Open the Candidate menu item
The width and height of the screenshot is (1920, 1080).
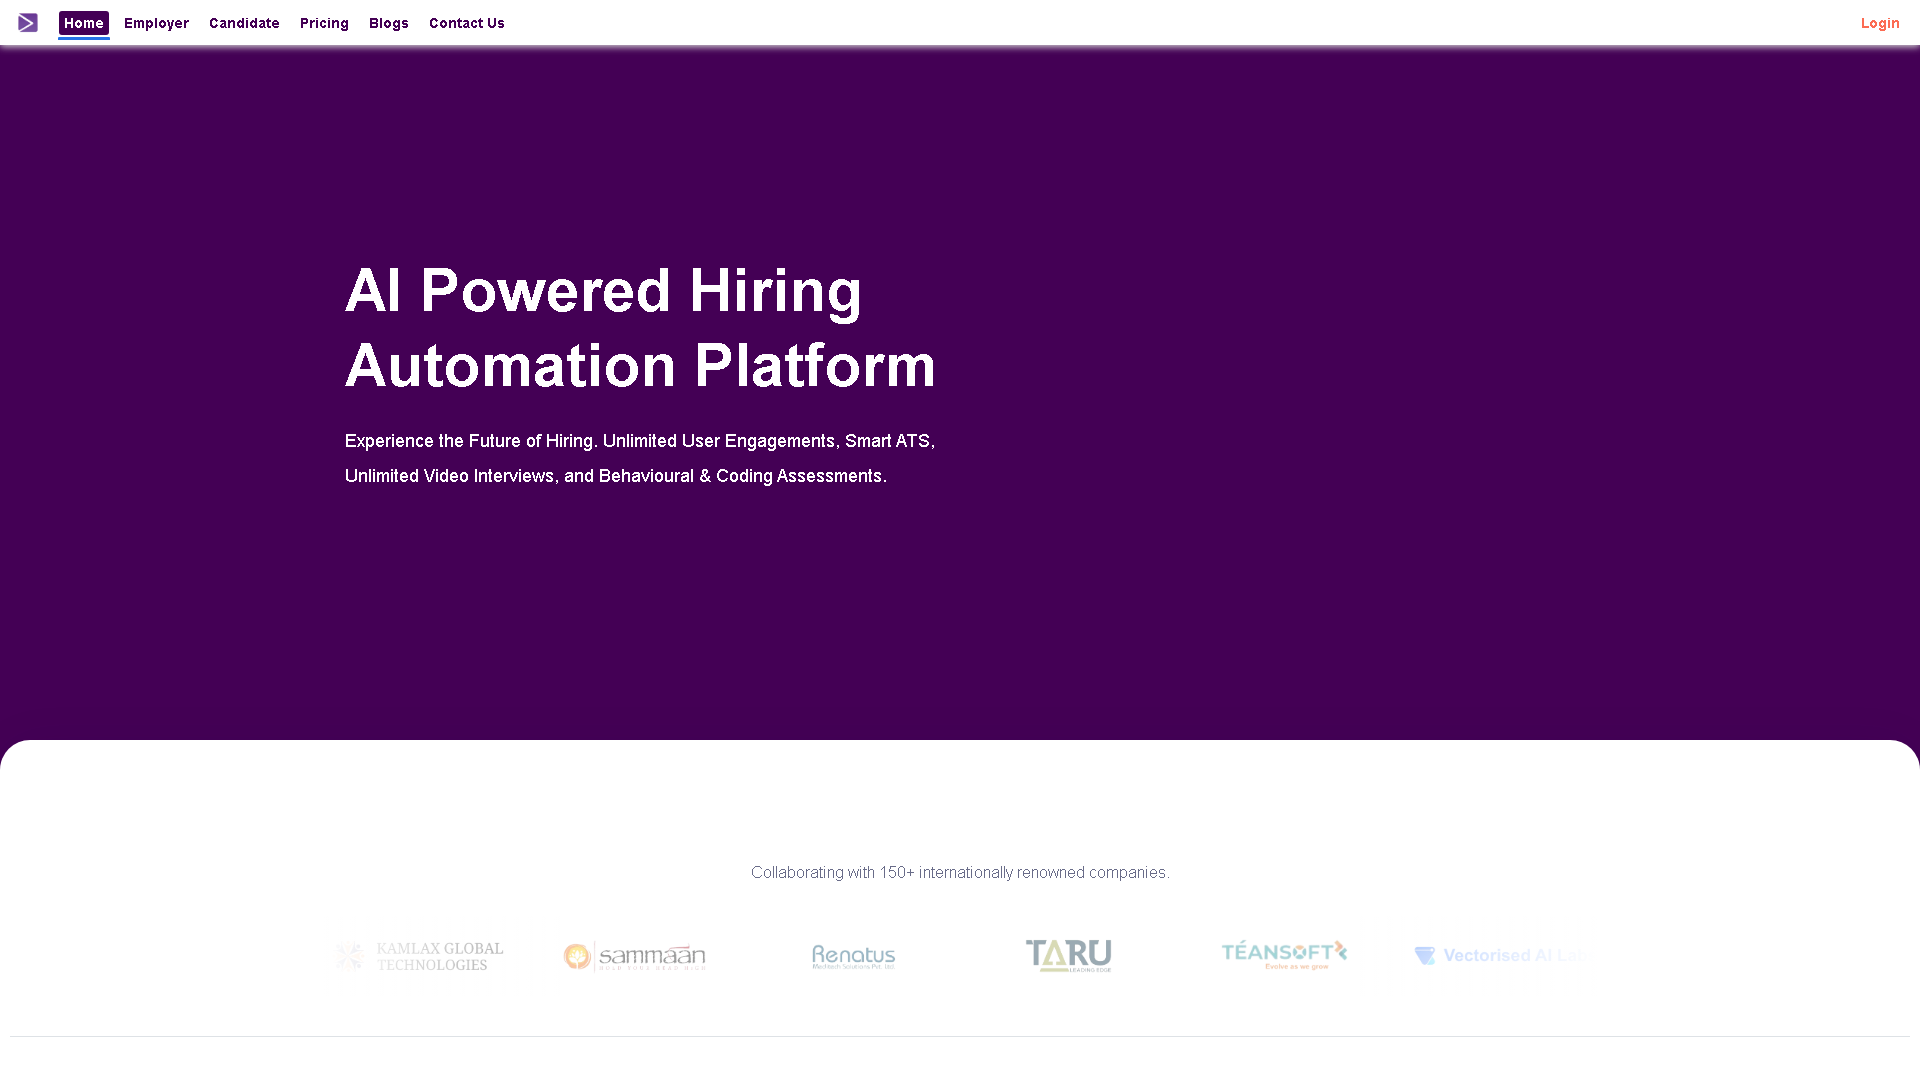point(244,23)
